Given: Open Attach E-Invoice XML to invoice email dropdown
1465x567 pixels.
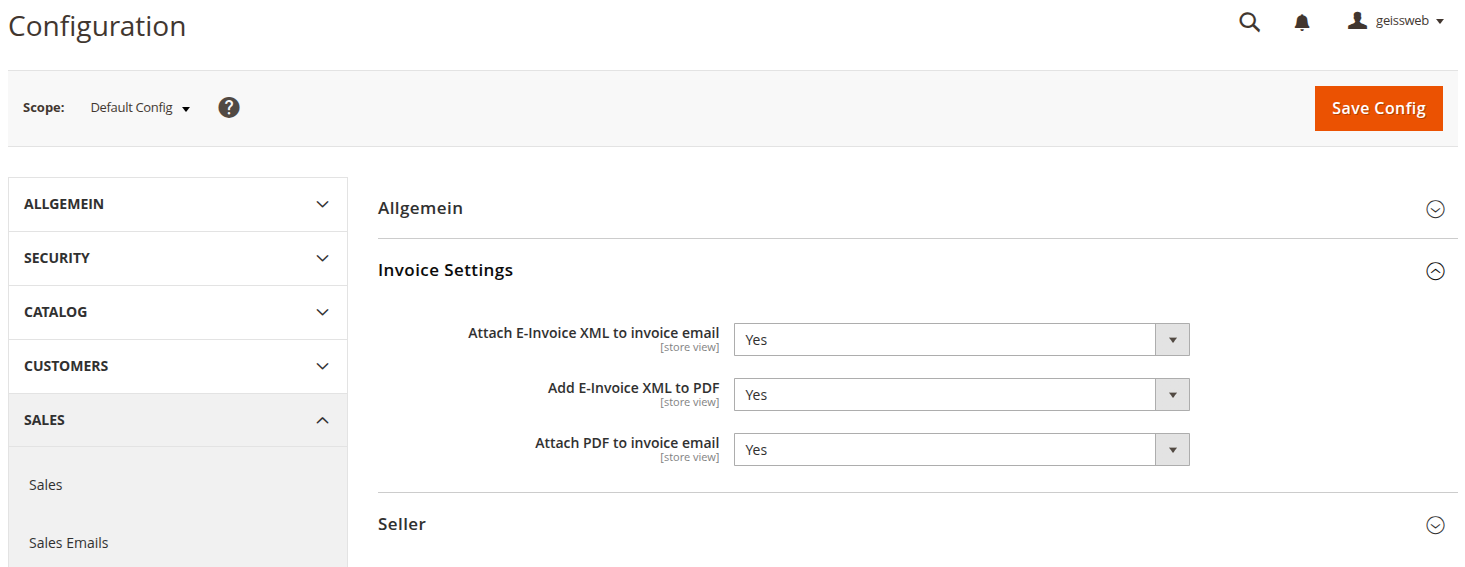Looking at the screenshot, I should pyautogui.click(x=961, y=340).
